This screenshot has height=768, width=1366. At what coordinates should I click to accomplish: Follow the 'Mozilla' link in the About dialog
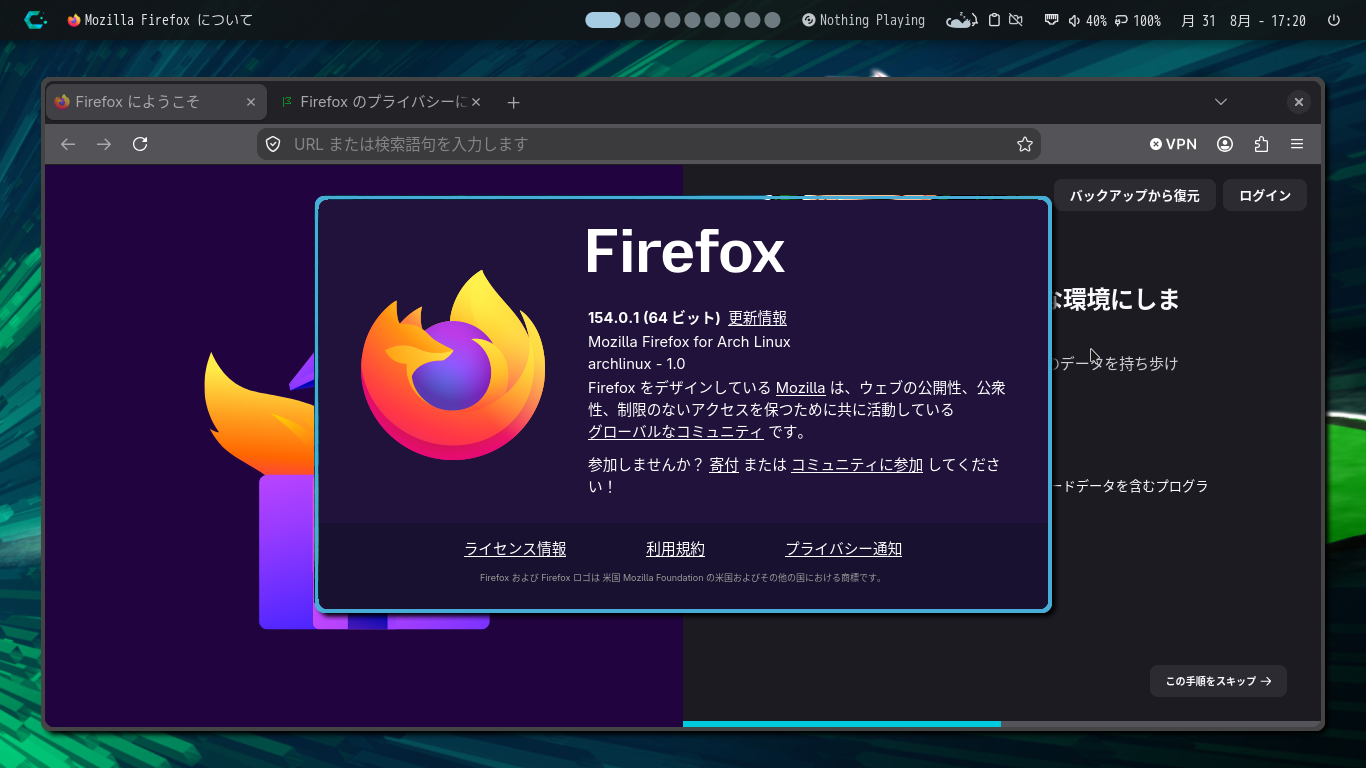coord(800,388)
